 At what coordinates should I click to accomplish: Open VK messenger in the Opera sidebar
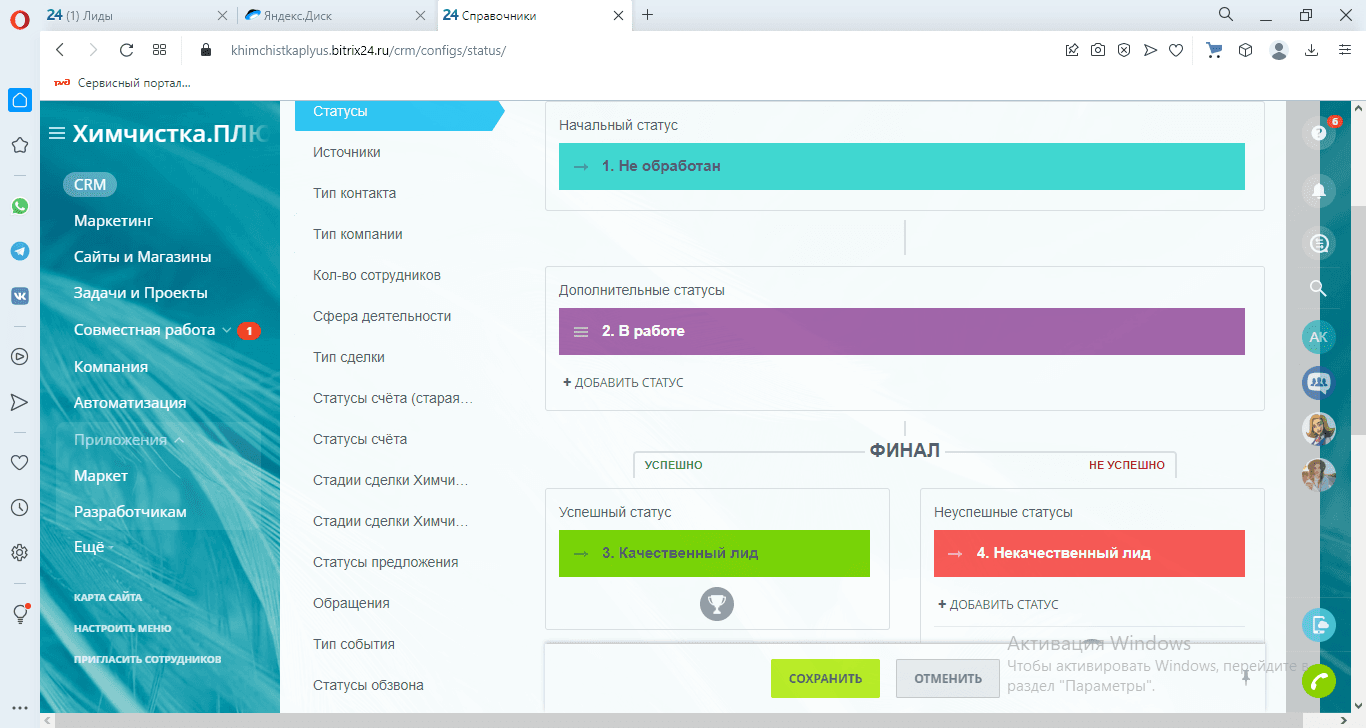tap(20, 295)
